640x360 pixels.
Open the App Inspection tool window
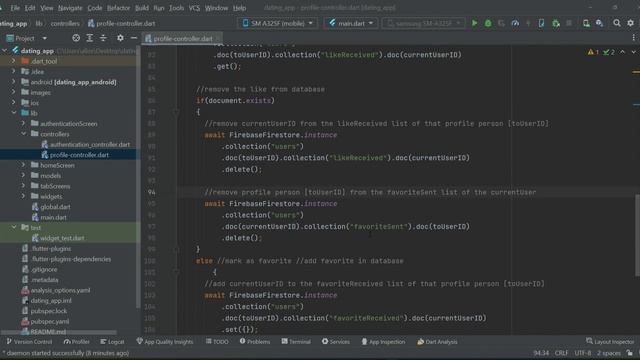click(x=383, y=342)
